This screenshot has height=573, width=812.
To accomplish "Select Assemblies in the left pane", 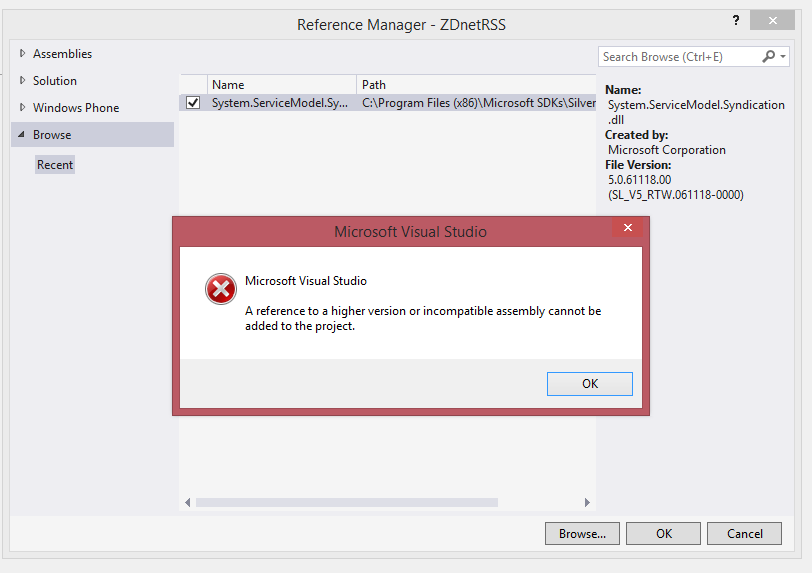I will pyautogui.click(x=62, y=54).
